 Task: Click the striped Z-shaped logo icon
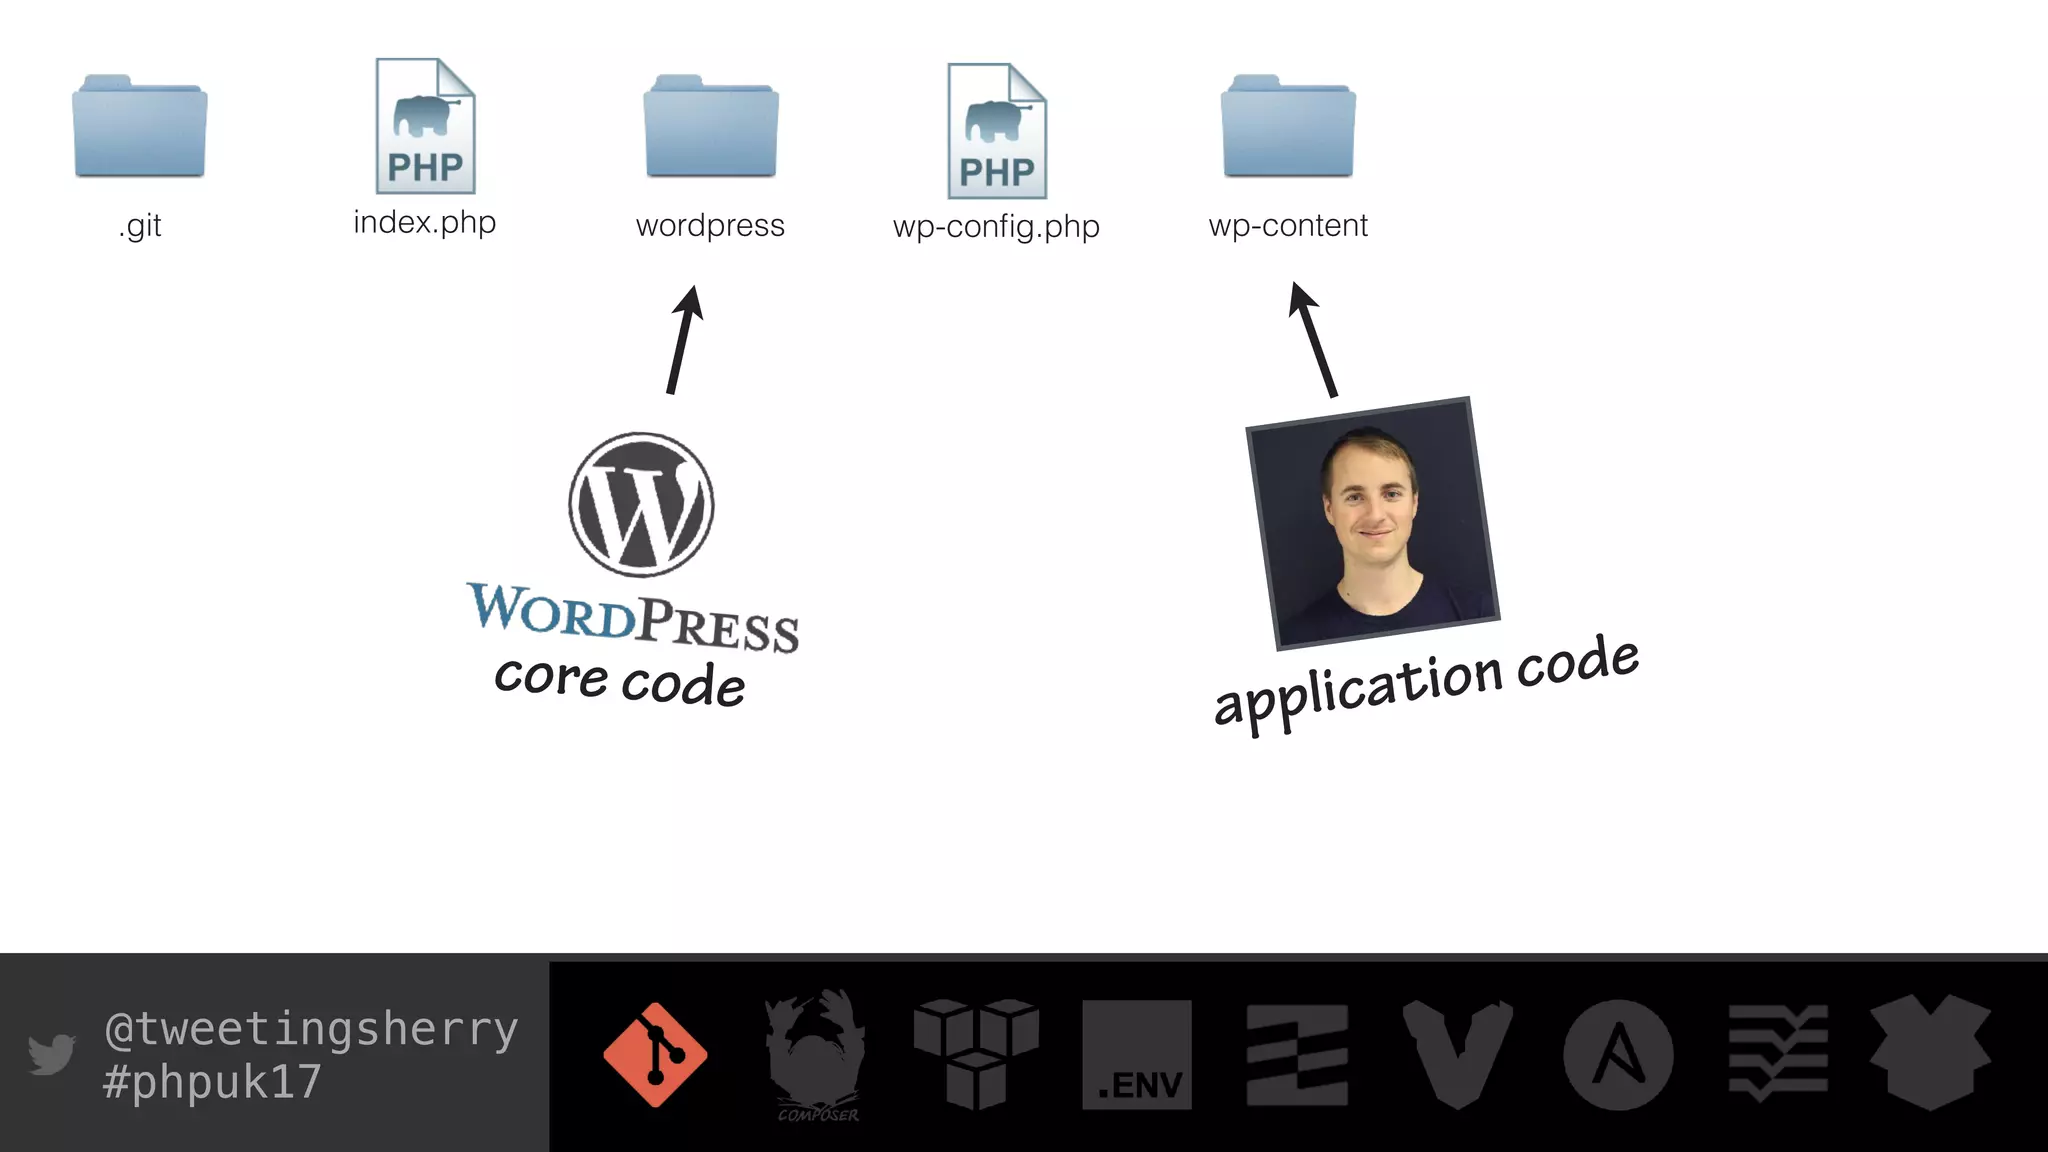[1297, 1054]
